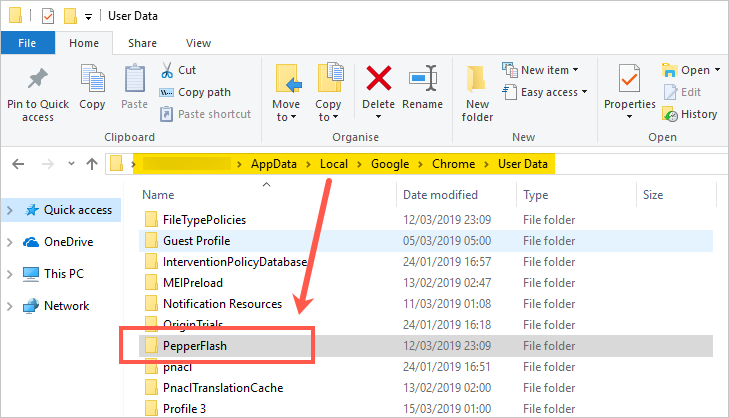The image size is (729, 418).
Task: Expand the Move to dropdown
Action: click(x=285, y=117)
